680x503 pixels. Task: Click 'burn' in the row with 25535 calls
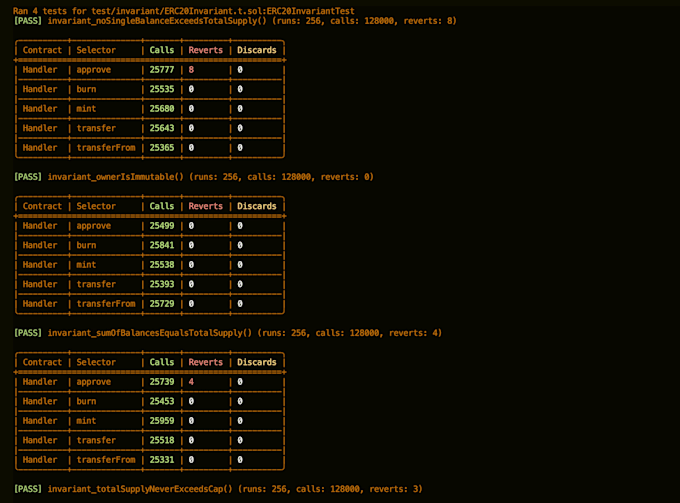pyautogui.click(x=86, y=89)
